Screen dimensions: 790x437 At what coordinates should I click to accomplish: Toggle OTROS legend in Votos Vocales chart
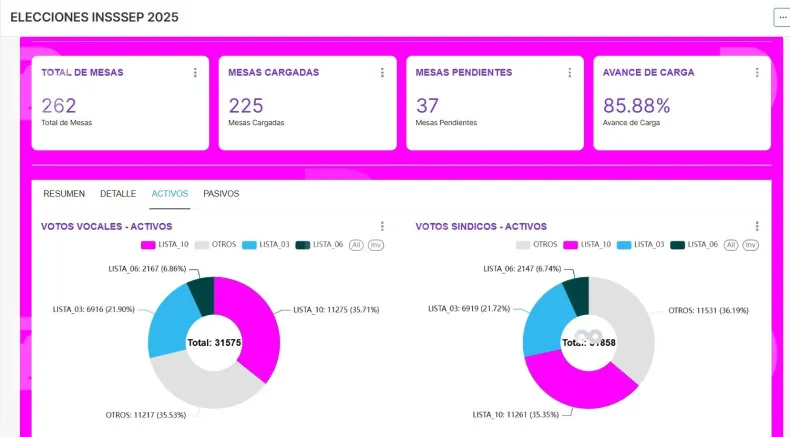[x=215, y=244]
